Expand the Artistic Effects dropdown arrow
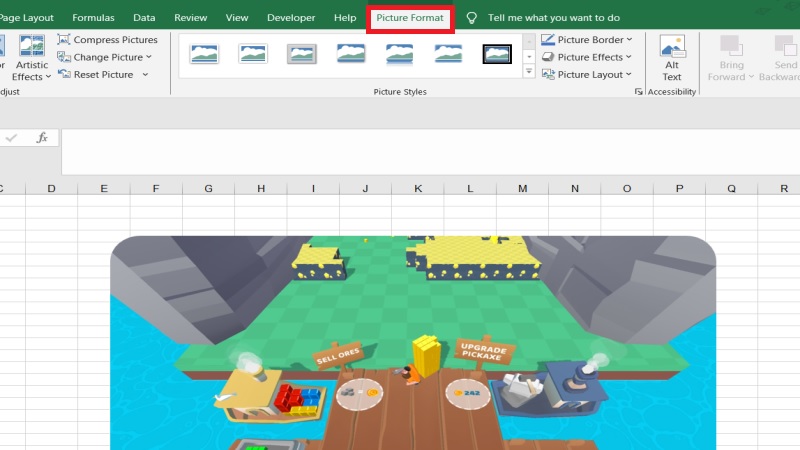This screenshot has height=450, width=800. 48,77
